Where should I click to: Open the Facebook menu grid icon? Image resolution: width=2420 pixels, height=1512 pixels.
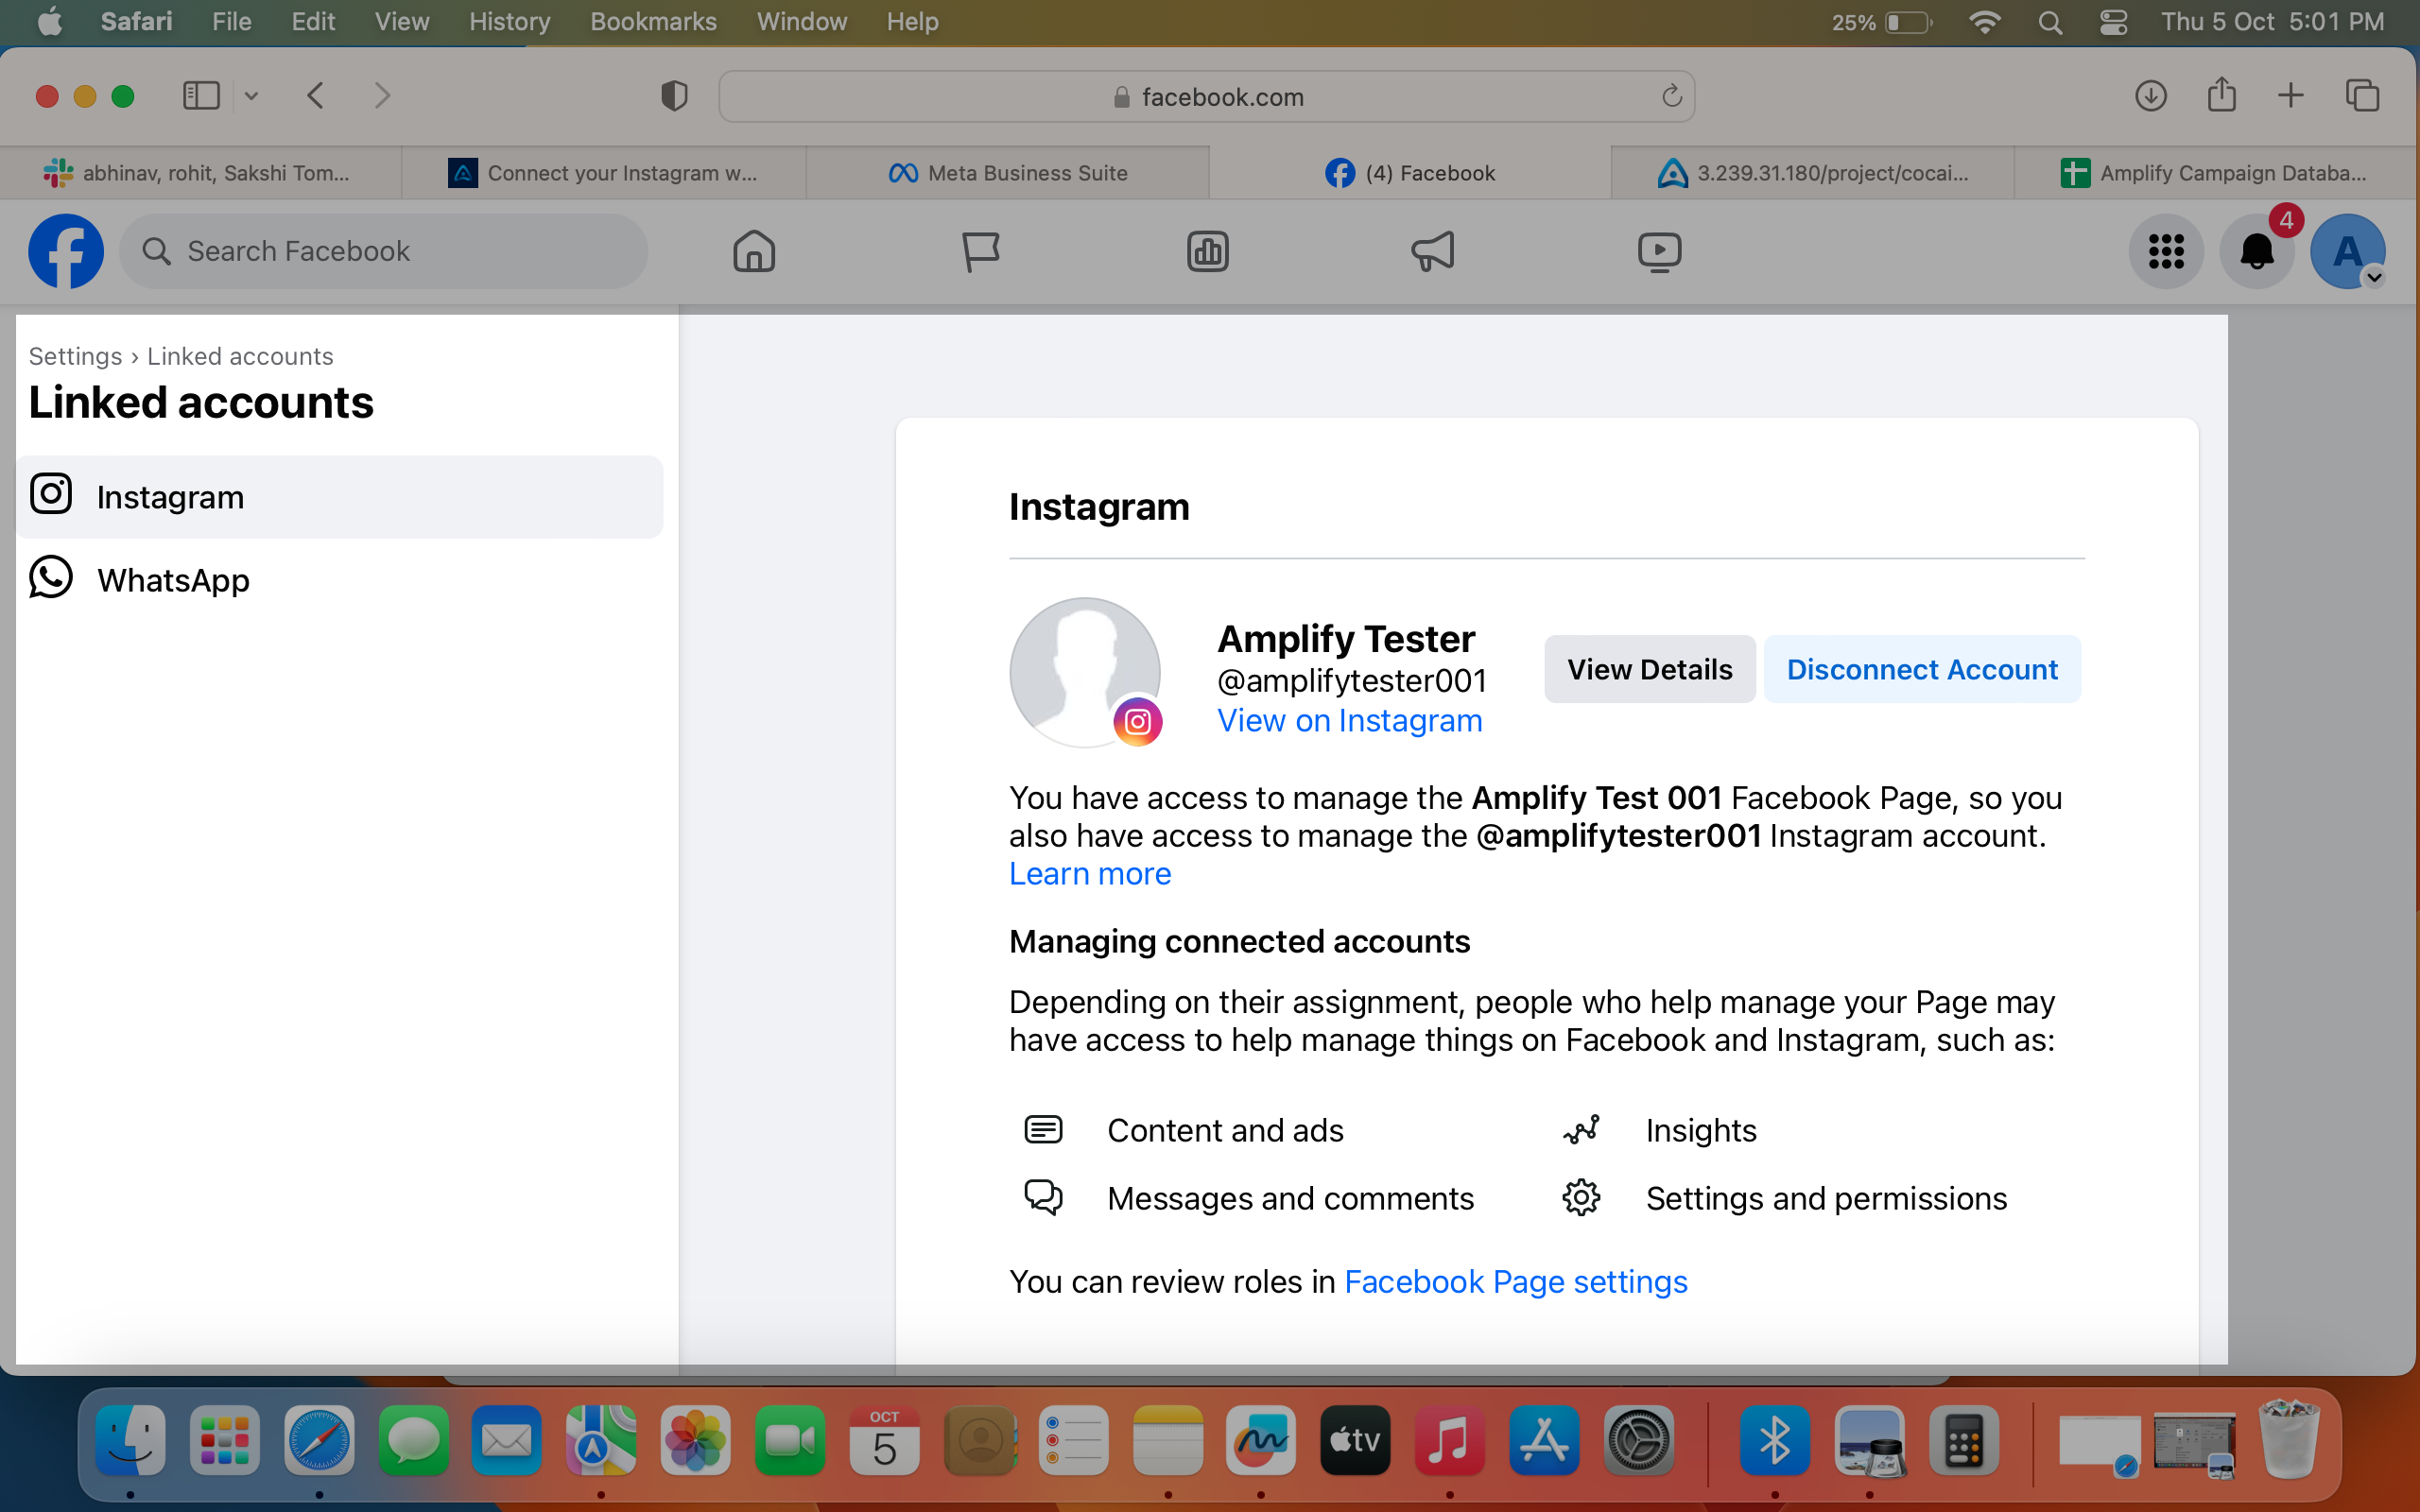[2166, 251]
